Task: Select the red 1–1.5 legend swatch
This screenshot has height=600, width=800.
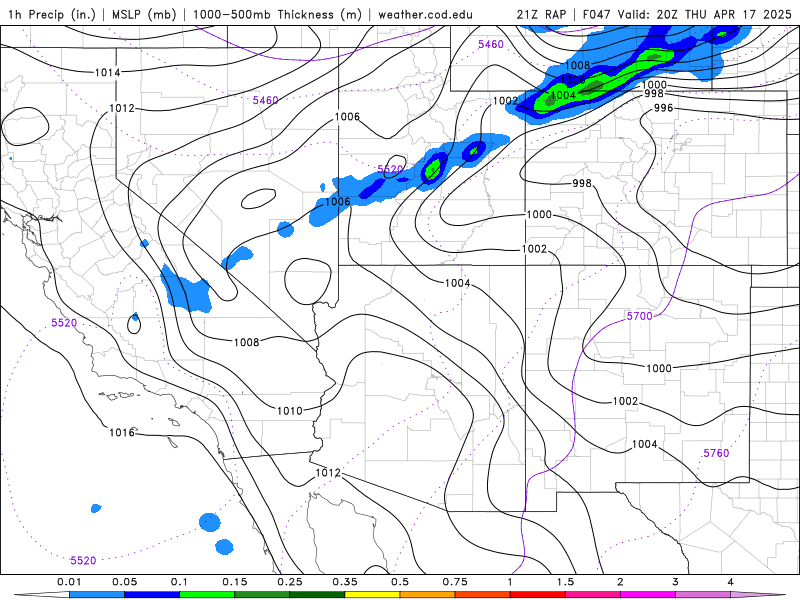Action: (x=538, y=595)
